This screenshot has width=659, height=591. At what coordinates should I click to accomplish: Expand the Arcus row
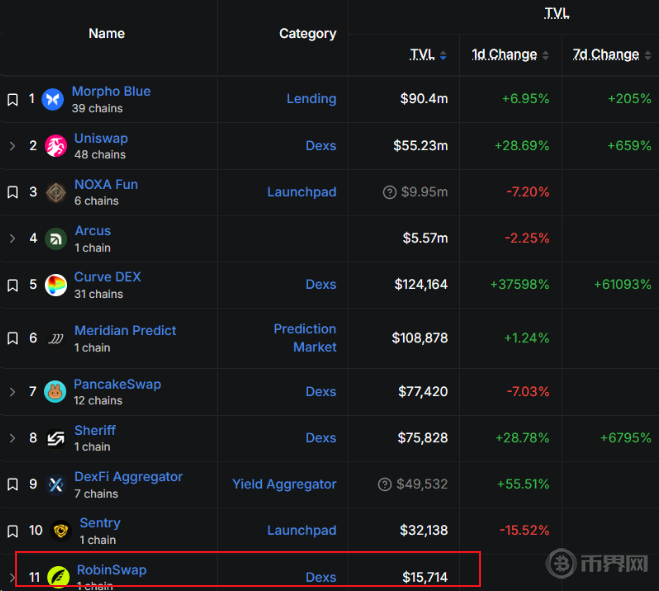(x=12, y=238)
